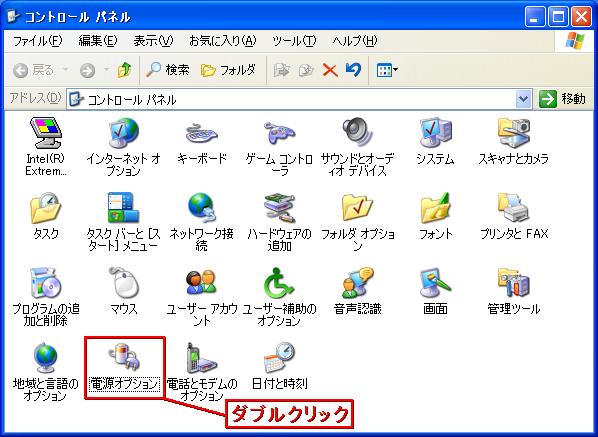Open the 管理ツール administrative tools icon
598x437 pixels.
[x=513, y=283]
